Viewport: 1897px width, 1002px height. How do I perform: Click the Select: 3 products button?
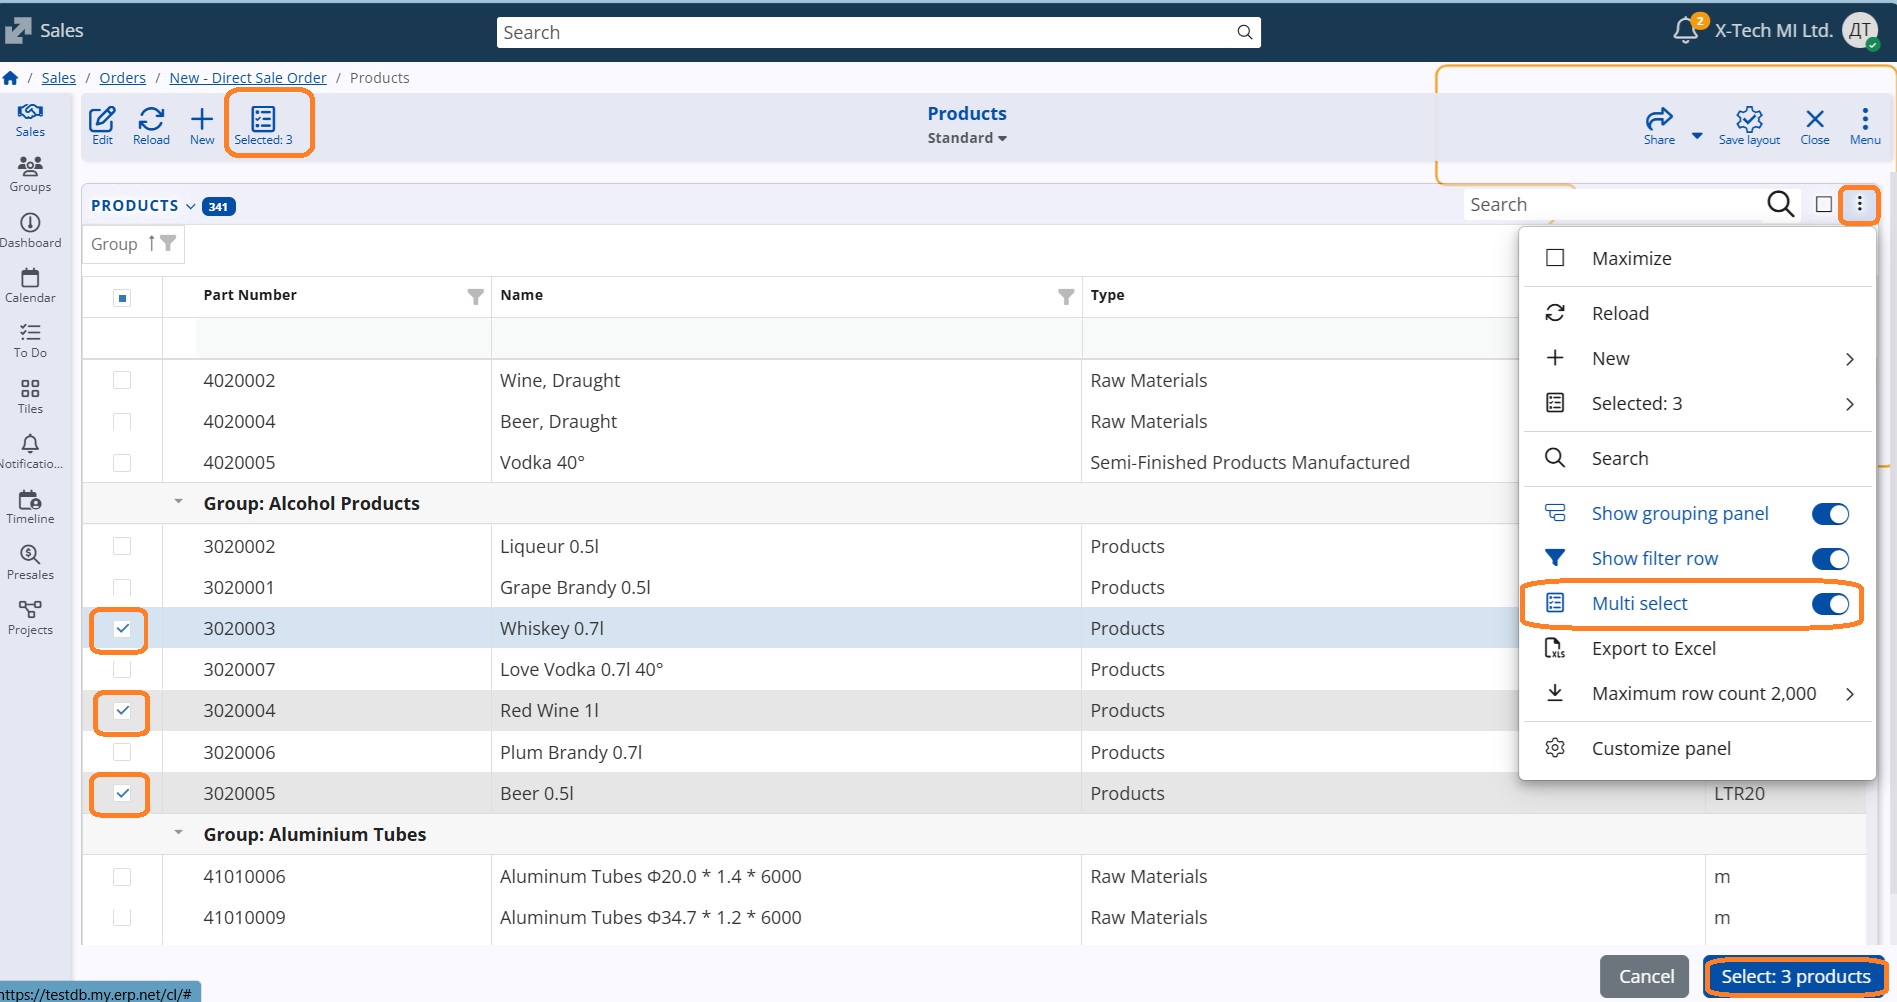click(1795, 977)
